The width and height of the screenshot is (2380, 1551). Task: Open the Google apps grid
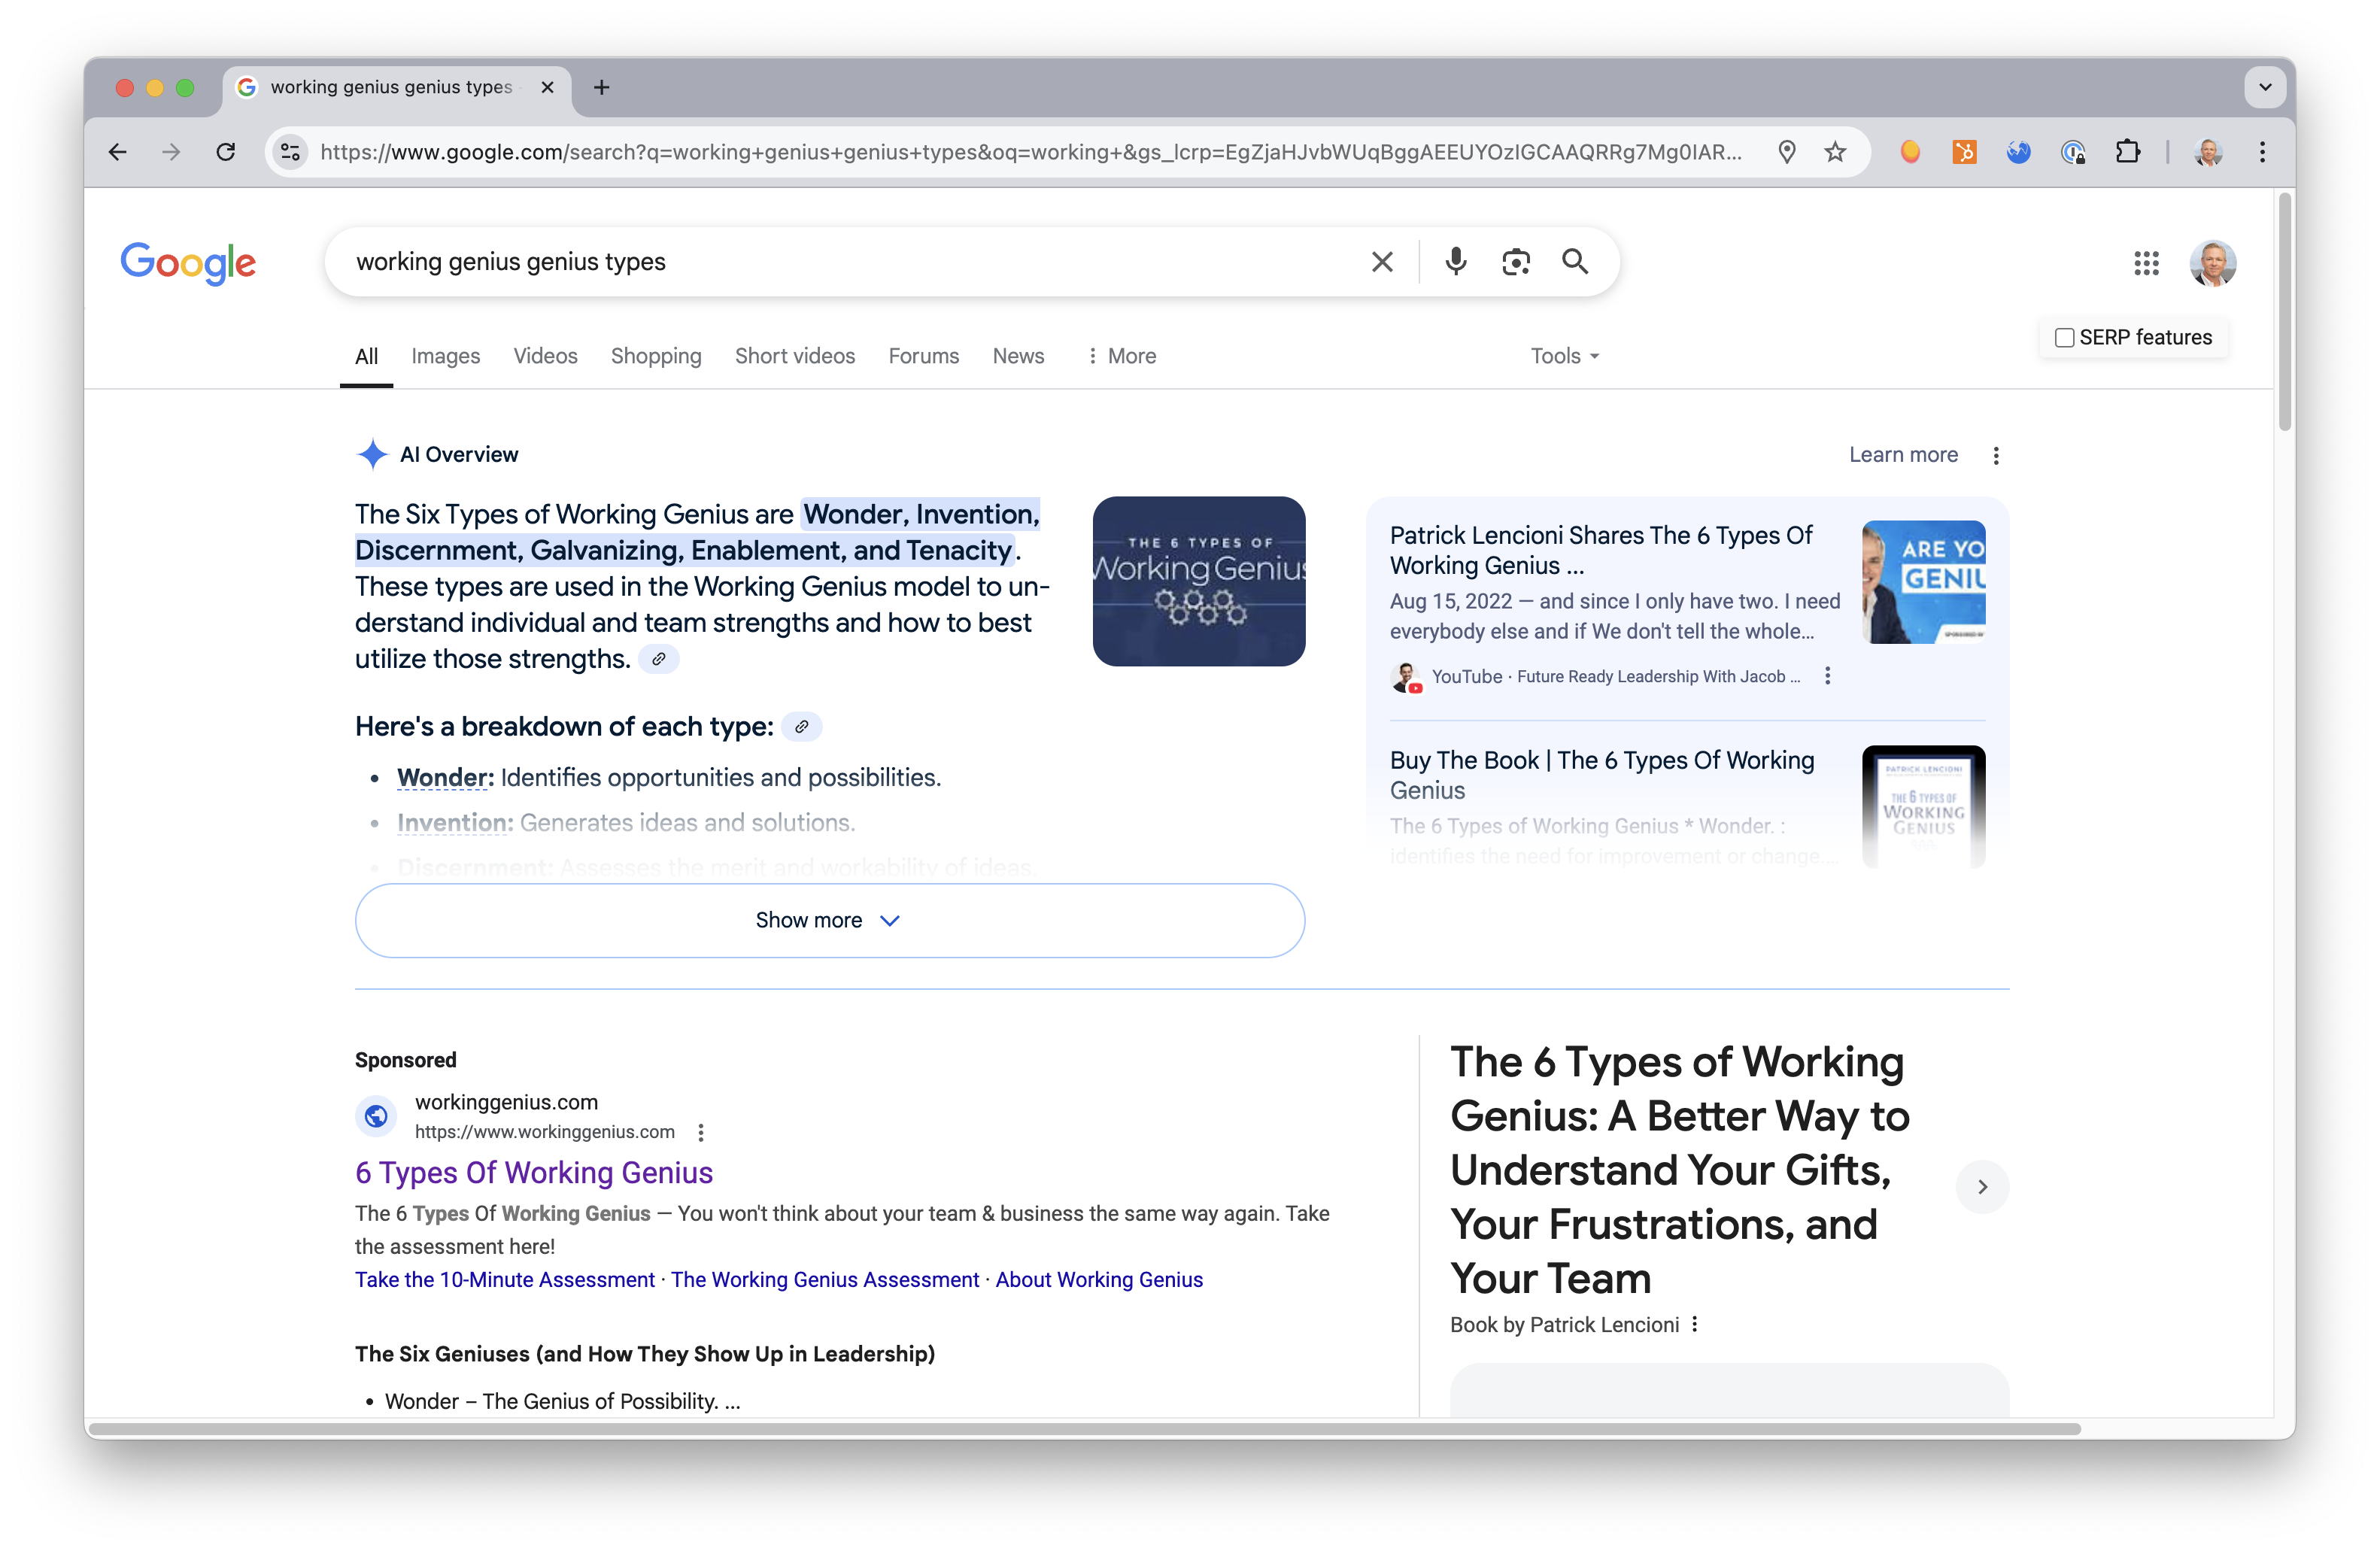[2146, 263]
